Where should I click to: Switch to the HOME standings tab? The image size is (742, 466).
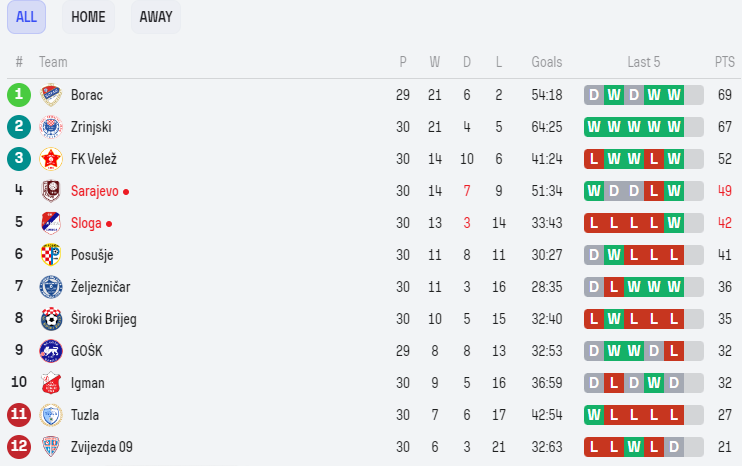coord(88,17)
